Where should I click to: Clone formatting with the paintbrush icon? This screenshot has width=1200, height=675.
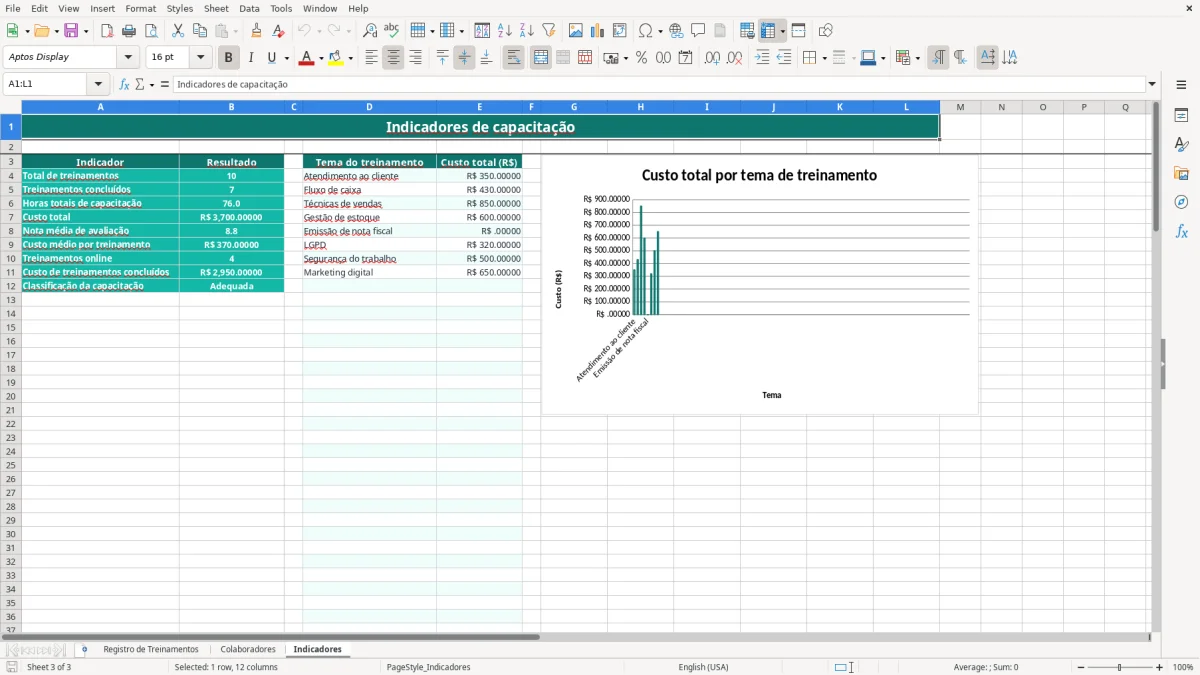(x=256, y=31)
